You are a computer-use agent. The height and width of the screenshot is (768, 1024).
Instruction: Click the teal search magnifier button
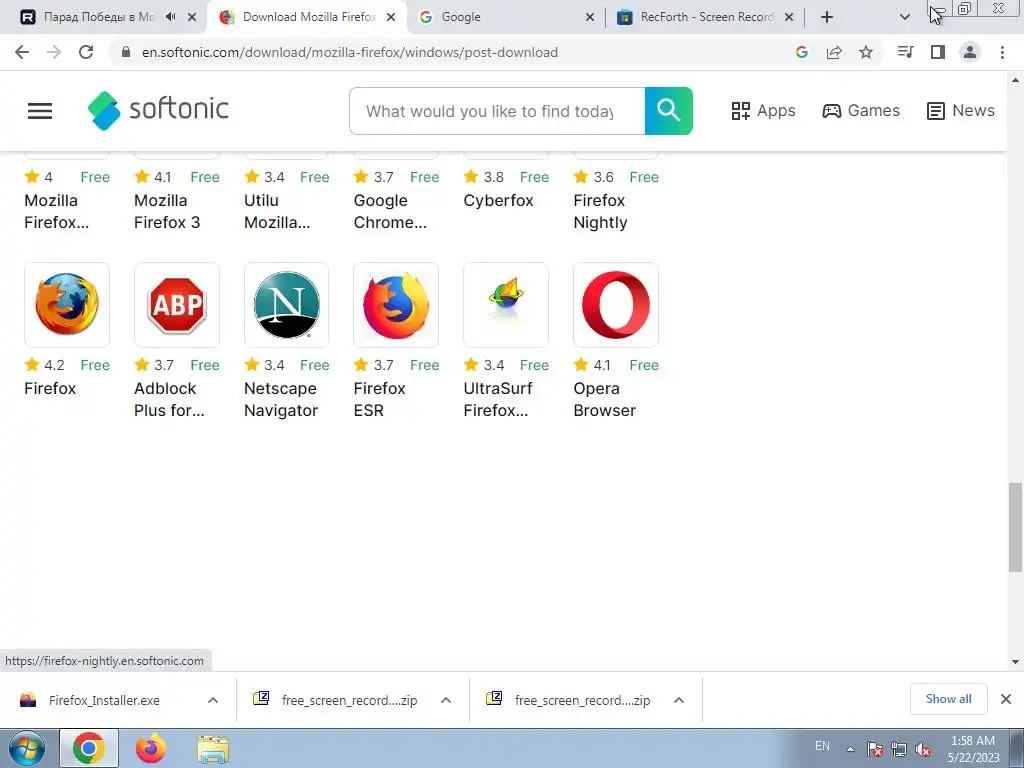point(668,110)
